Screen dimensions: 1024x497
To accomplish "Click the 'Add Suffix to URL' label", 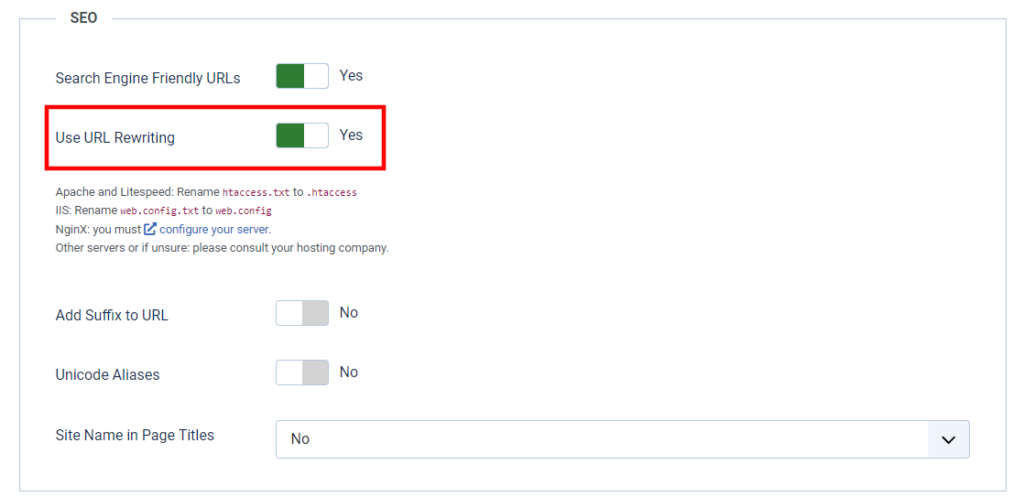I will pyautogui.click(x=112, y=315).
